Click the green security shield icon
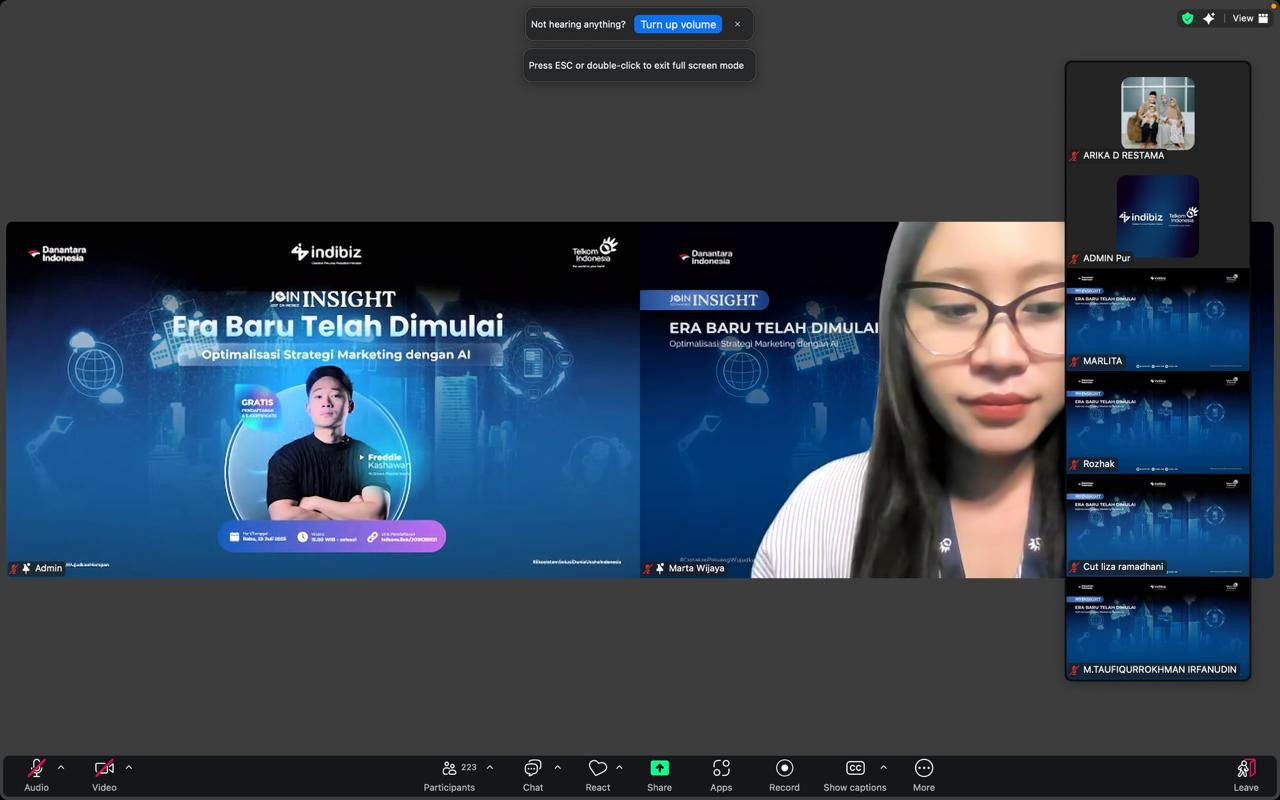Viewport: 1280px width, 800px height. pos(1187,17)
